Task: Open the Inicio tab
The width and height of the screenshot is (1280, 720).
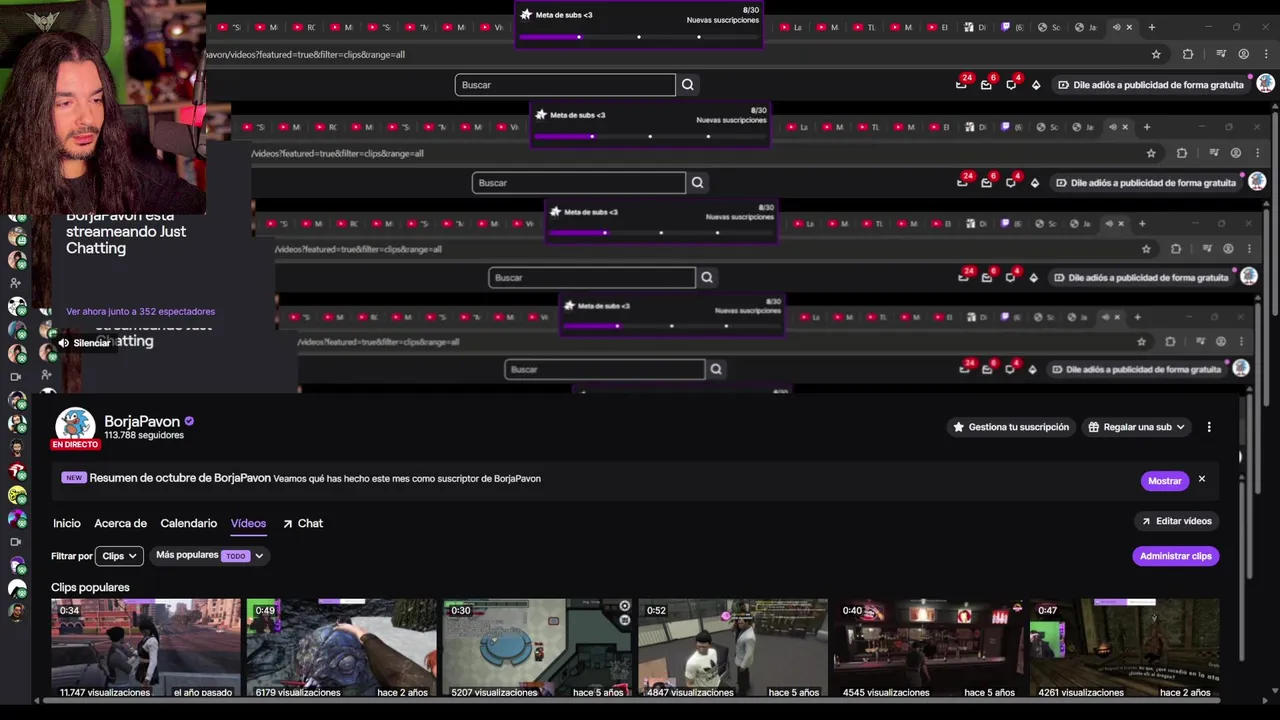Action: (67, 523)
